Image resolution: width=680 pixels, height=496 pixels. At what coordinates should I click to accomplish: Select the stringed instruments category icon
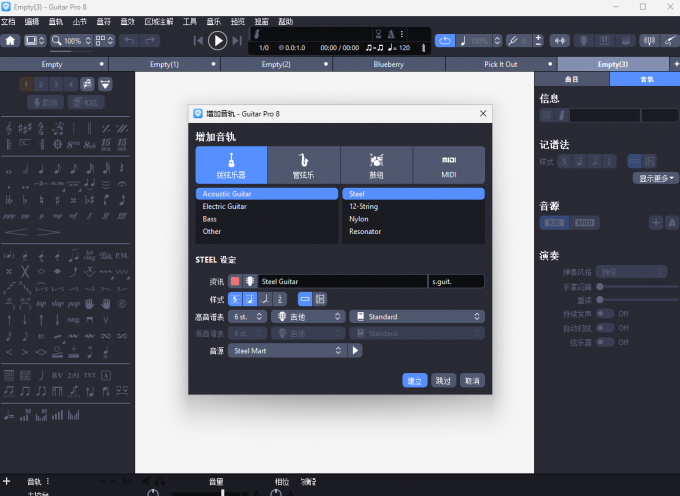[x=231, y=164]
